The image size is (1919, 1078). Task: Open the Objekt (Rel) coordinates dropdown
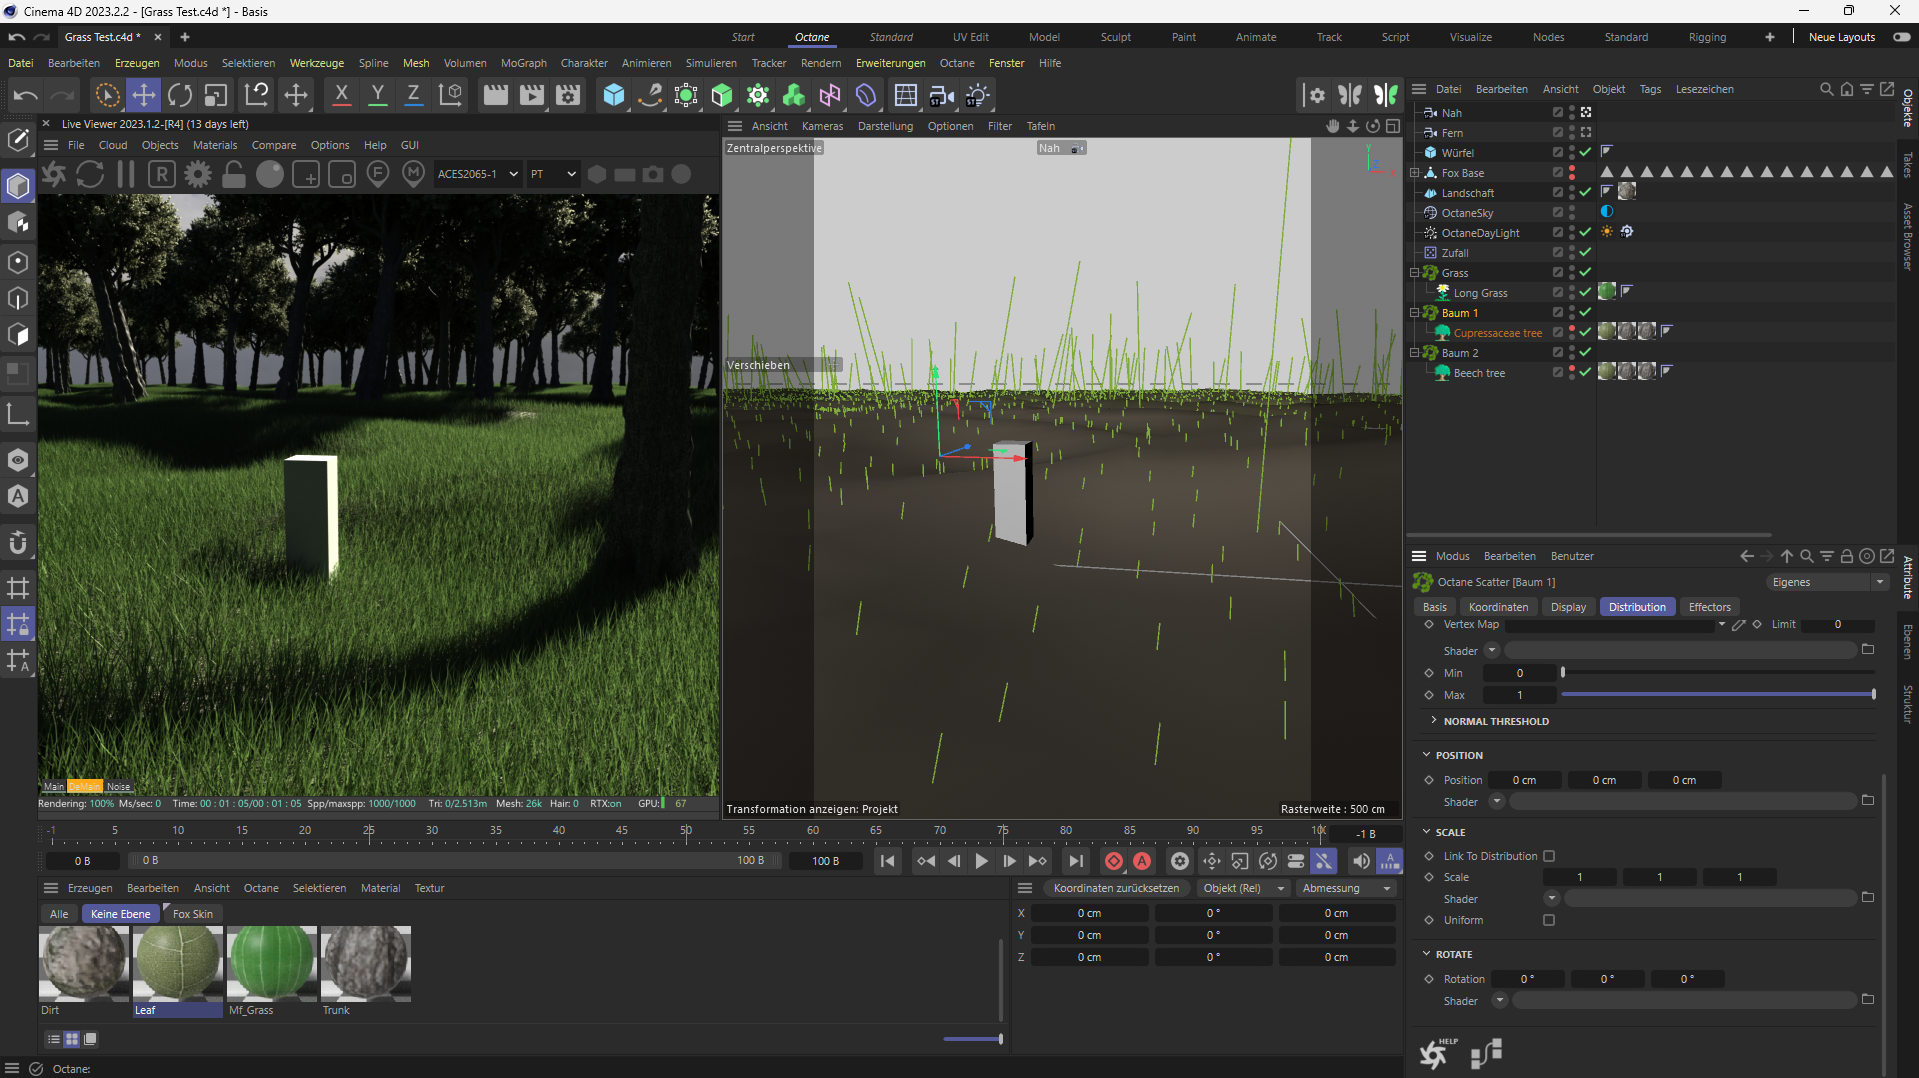(x=1243, y=888)
